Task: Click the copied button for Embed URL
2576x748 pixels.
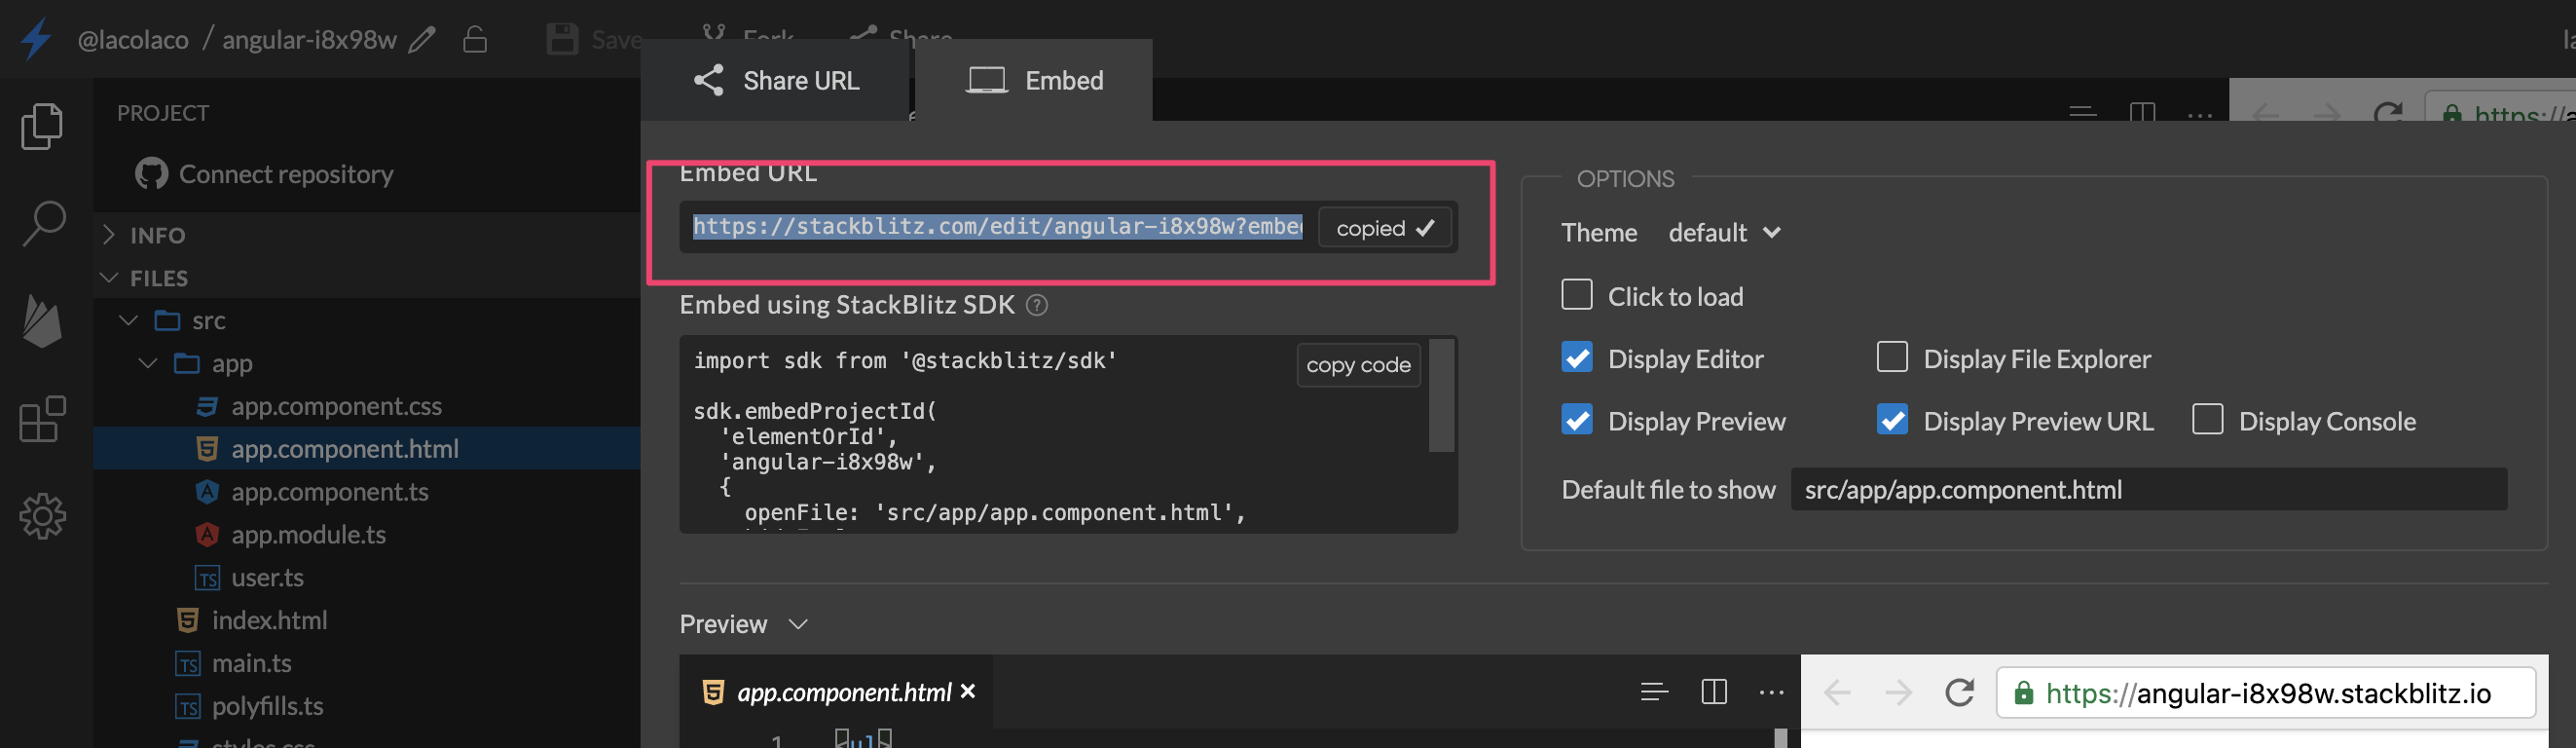Action: tap(1385, 228)
